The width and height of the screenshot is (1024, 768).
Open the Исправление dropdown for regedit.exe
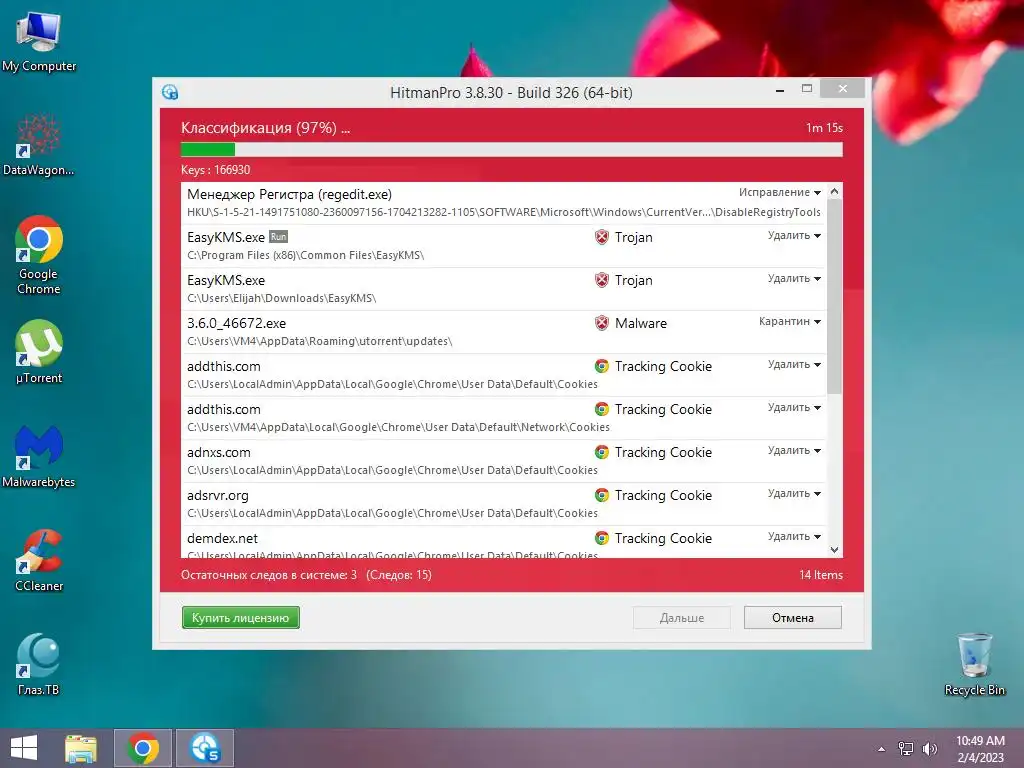pos(780,192)
